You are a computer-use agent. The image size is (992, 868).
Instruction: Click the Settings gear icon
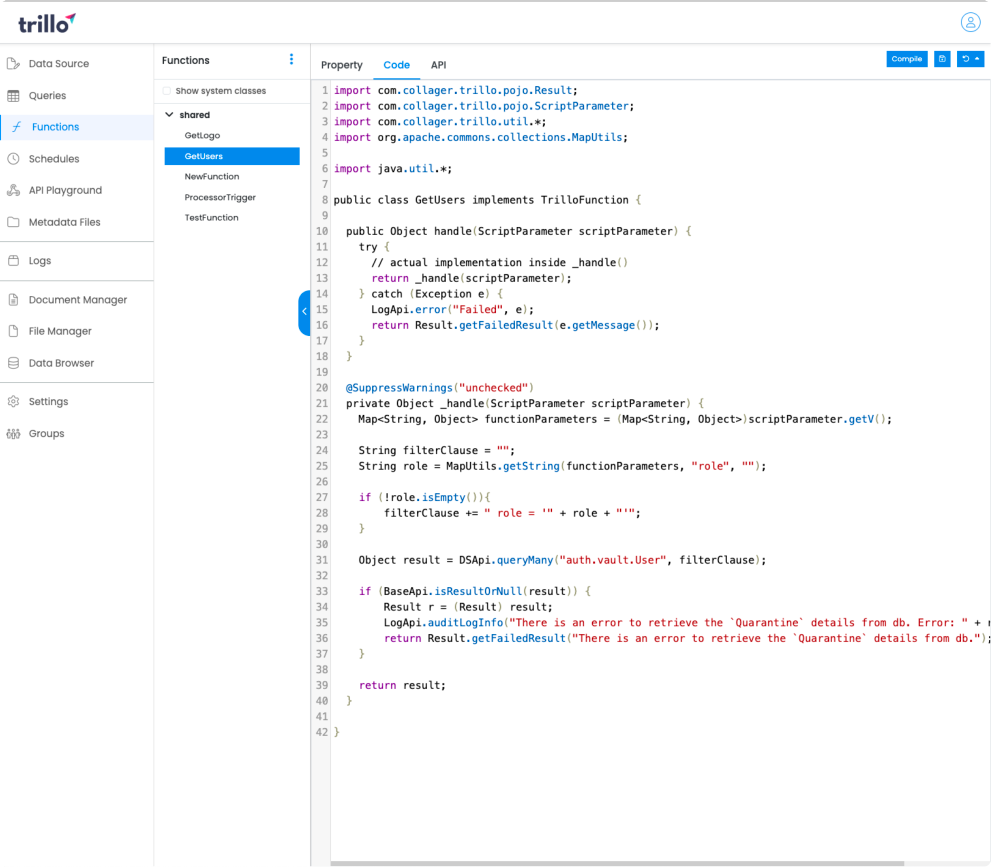pyautogui.click(x=13, y=402)
